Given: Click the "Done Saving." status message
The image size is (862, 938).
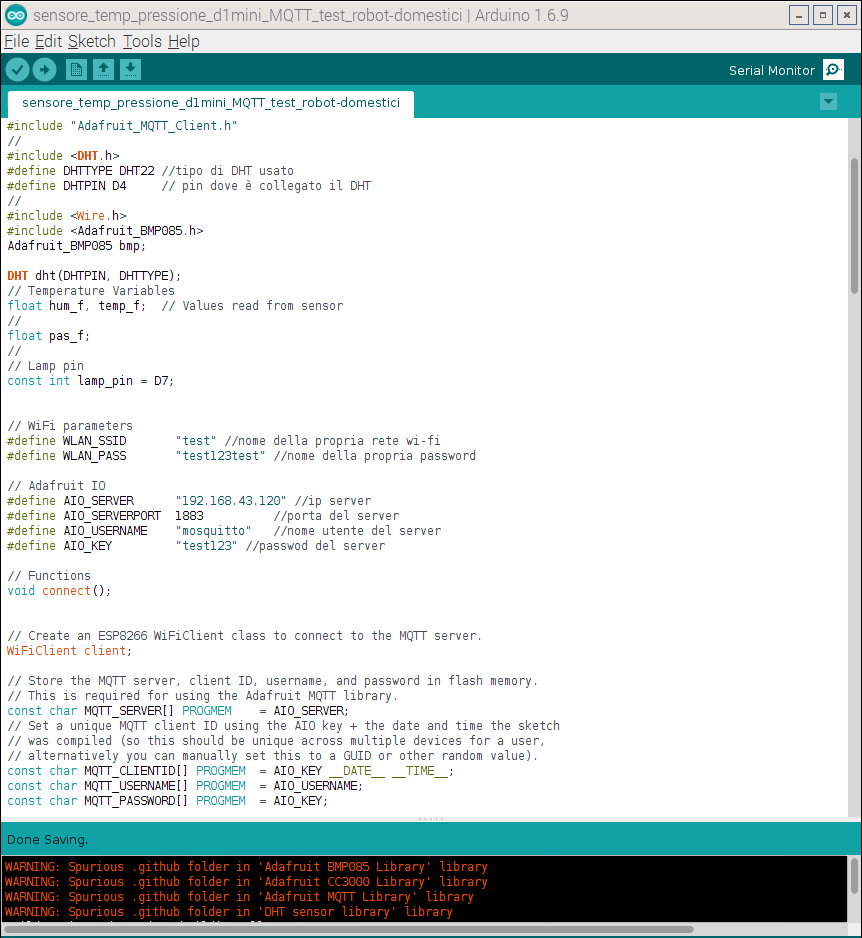Looking at the screenshot, I should coord(47,839).
